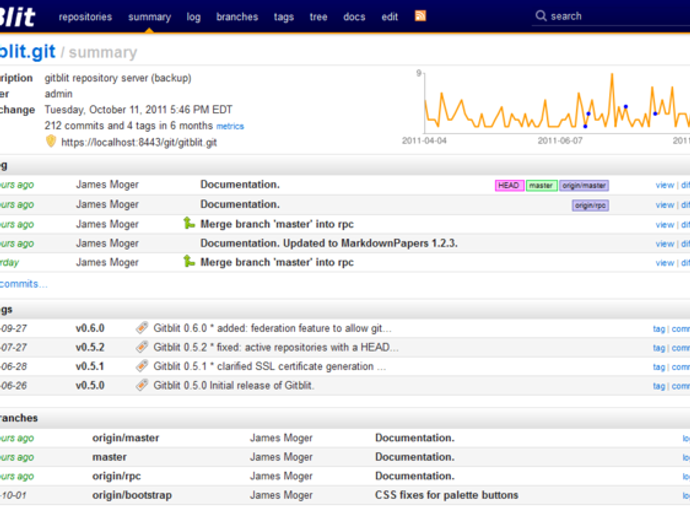Open the more commits link
690x518 pixels.
[x=23, y=284]
